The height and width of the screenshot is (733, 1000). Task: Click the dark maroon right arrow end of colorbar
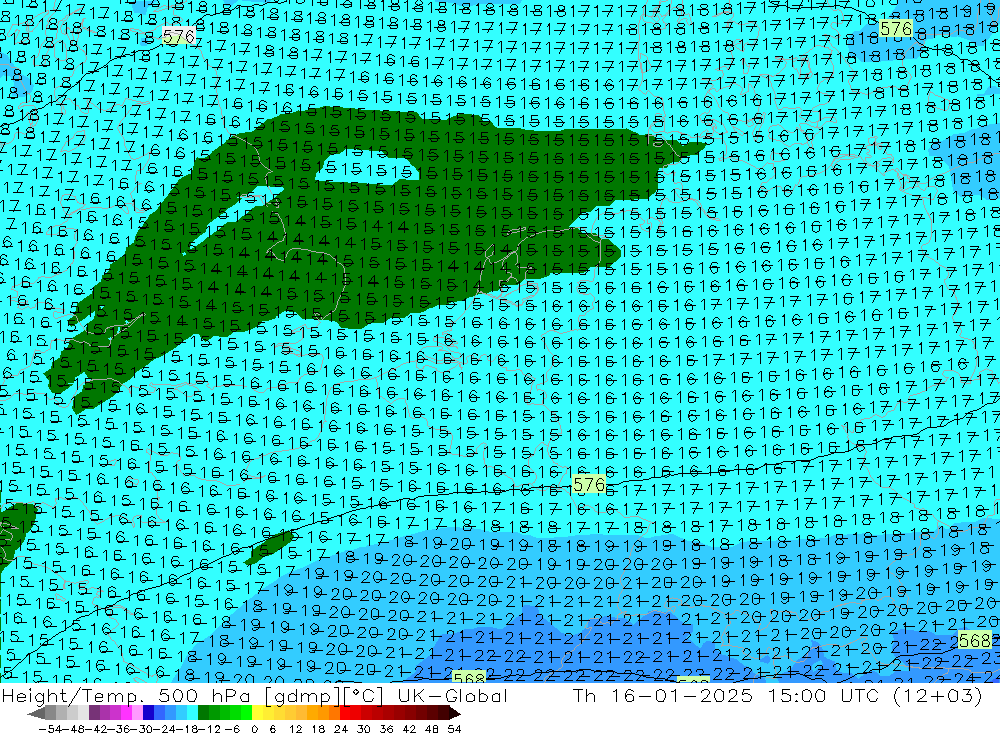pyautogui.click(x=455, y=713)
